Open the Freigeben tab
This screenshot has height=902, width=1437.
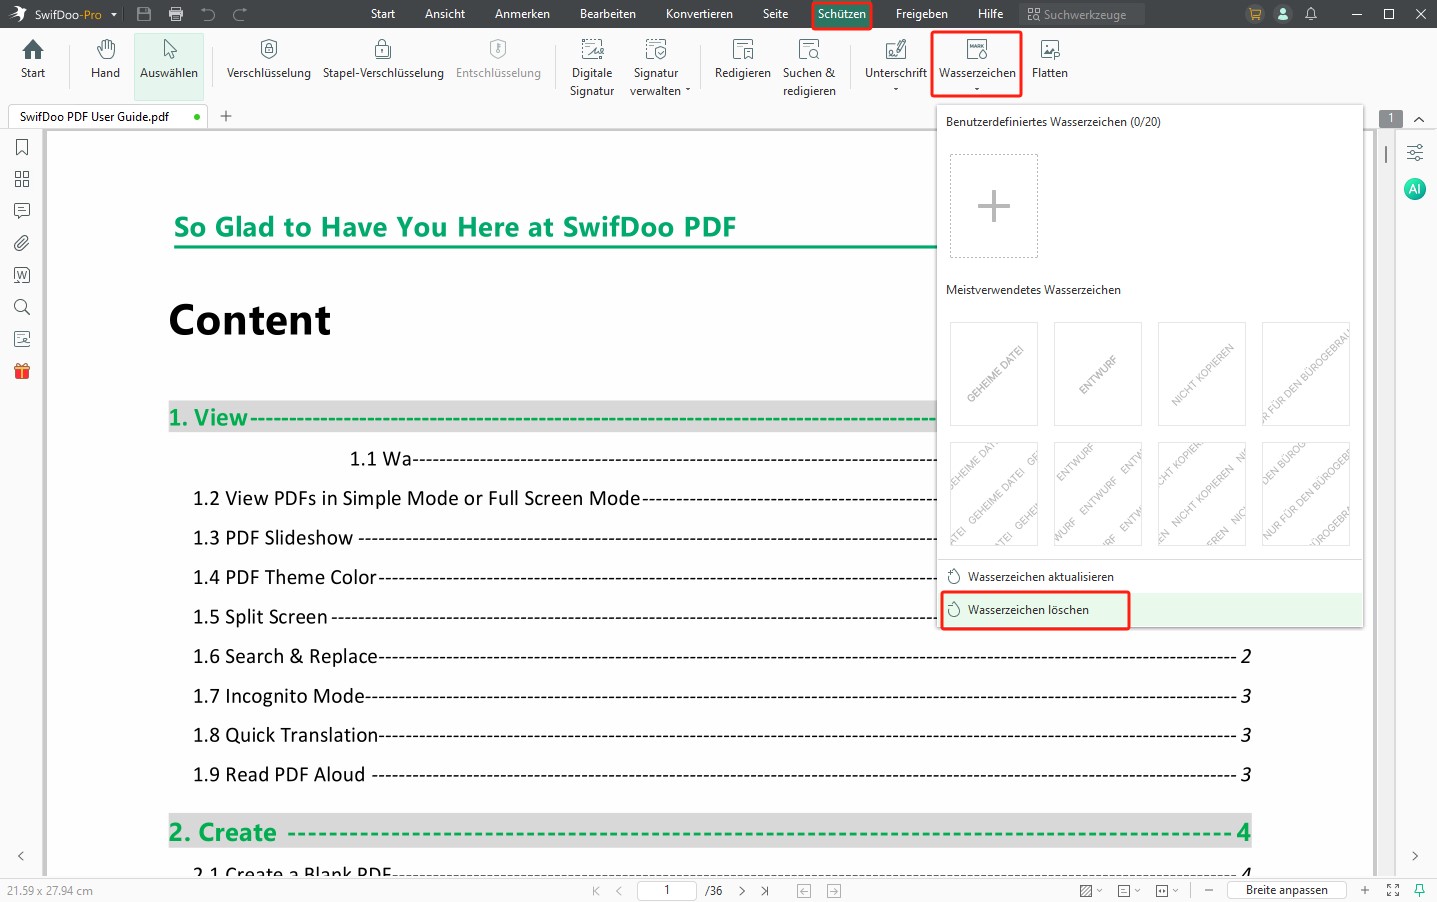tap(922, 14)
